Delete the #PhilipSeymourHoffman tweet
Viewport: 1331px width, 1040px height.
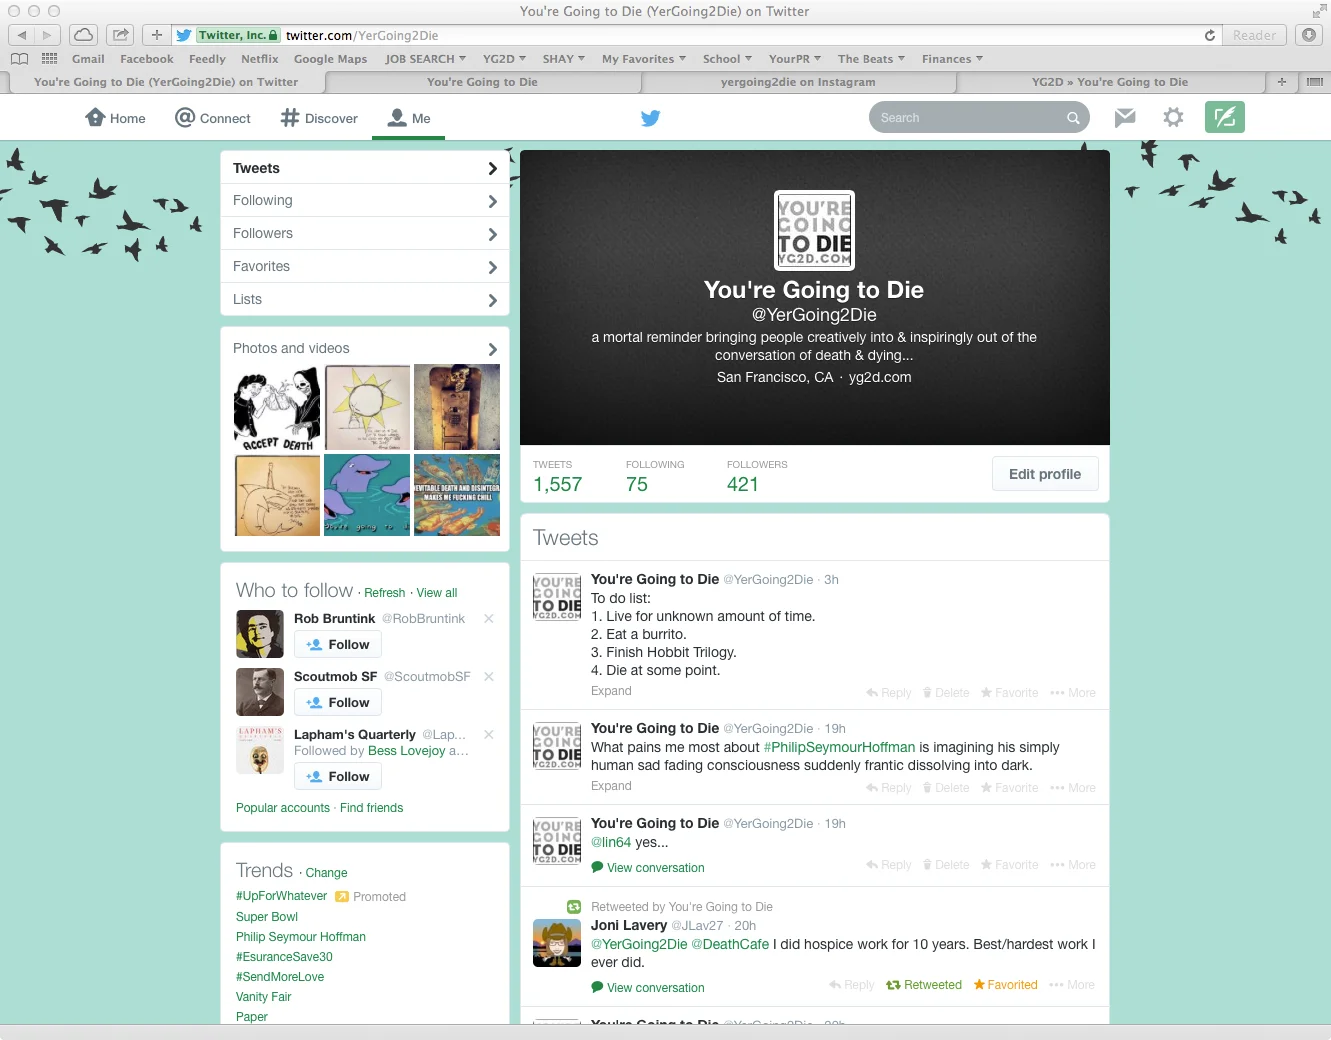pyautogui.click(x=946, y=788)
